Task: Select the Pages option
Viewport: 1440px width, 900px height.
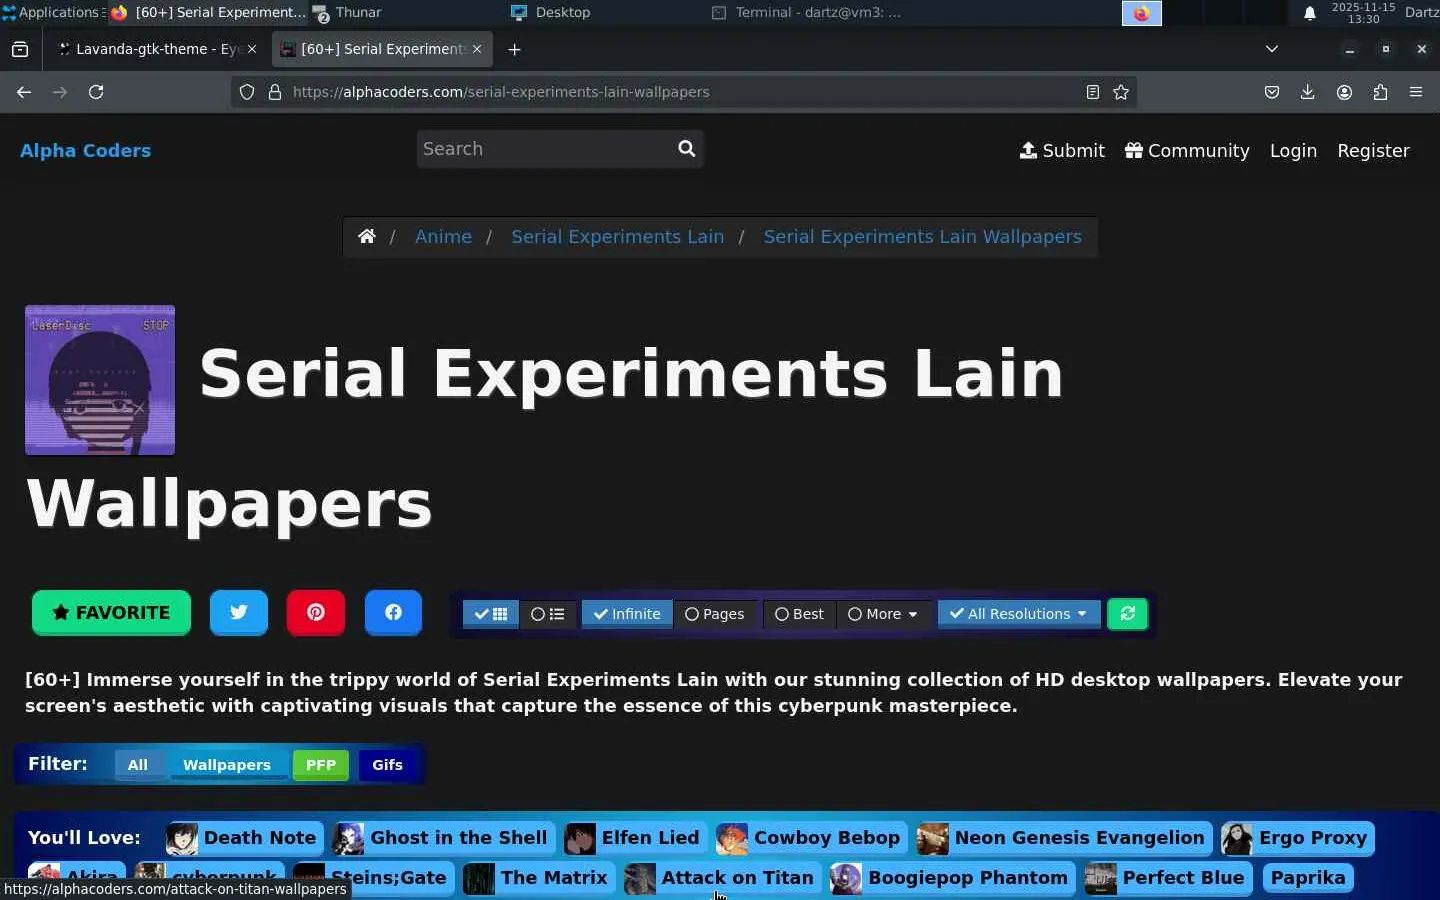Action: click(714, 614)
